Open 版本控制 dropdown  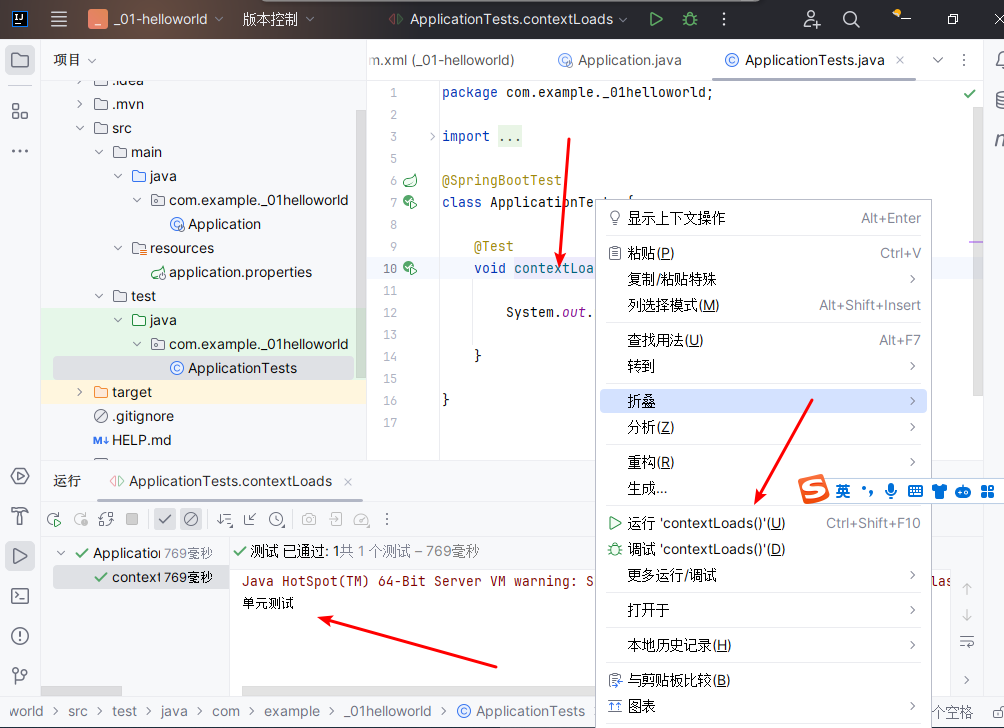278,19
